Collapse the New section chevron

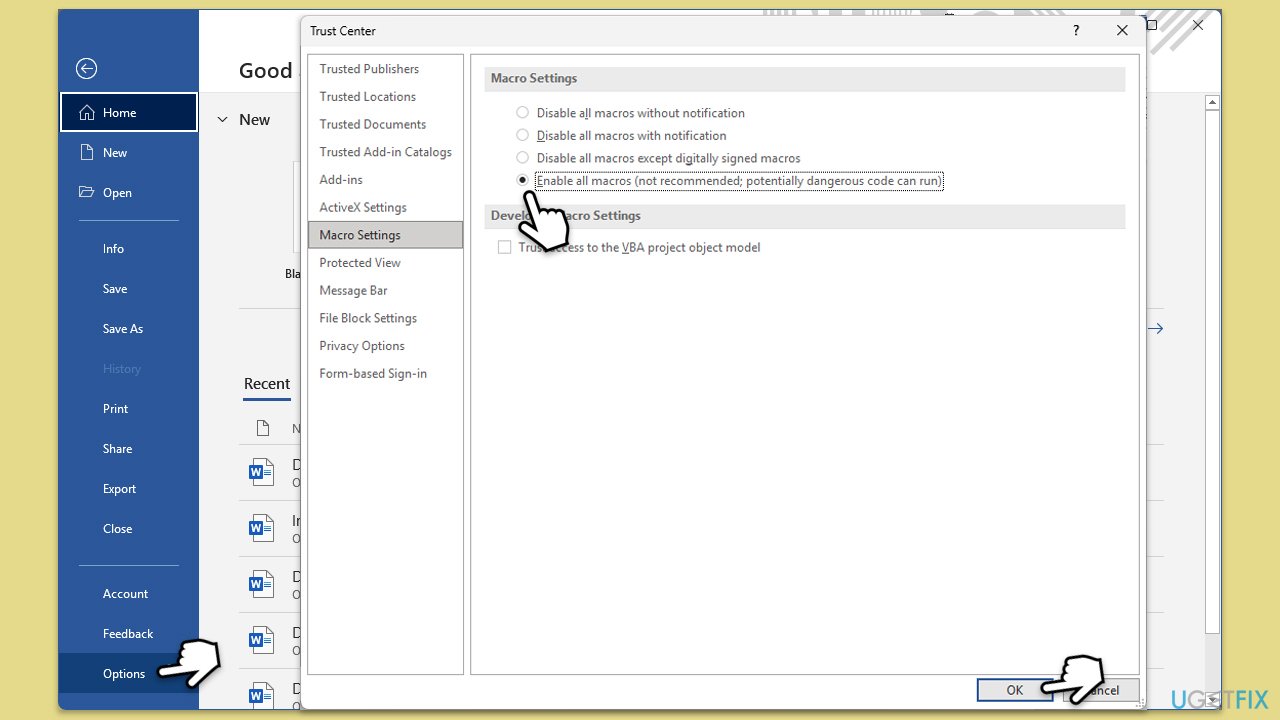(222, 120)
